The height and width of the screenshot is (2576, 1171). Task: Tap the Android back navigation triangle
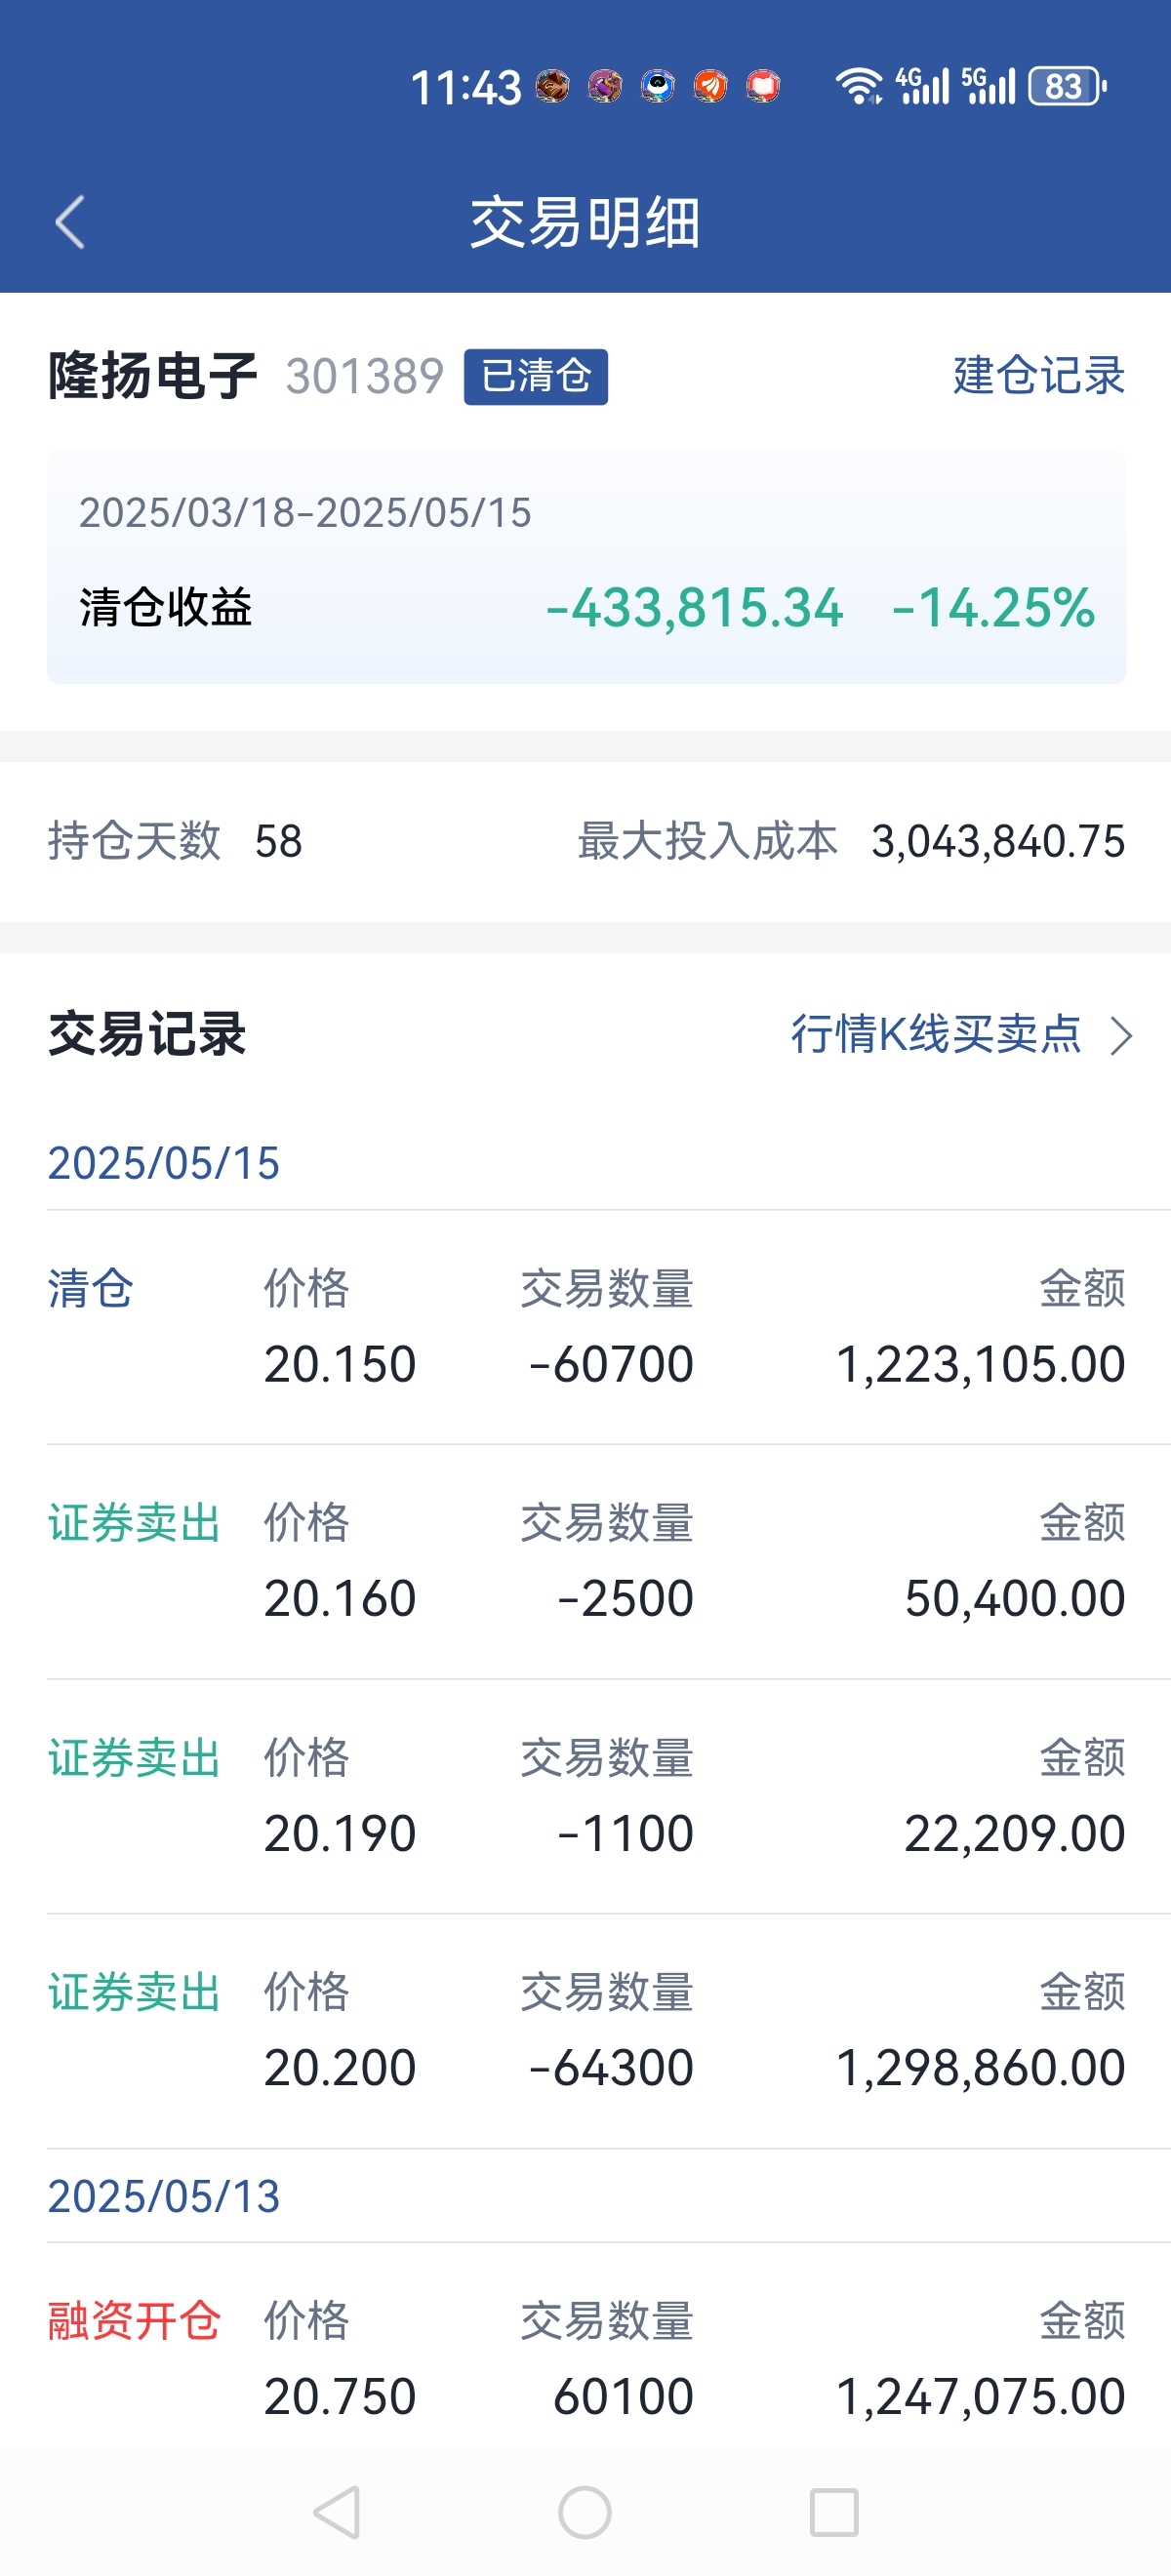(338, 2511)
